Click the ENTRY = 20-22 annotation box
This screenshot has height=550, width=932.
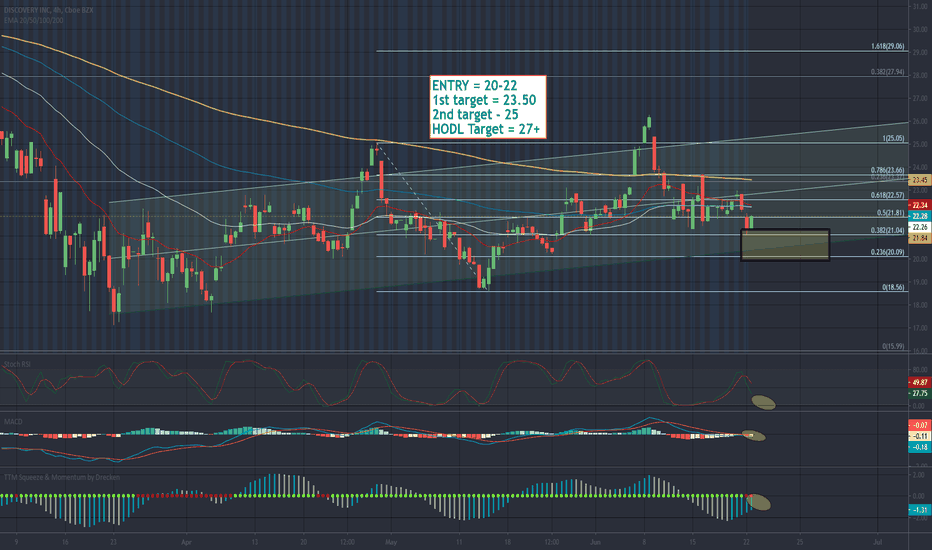[487, 107]
